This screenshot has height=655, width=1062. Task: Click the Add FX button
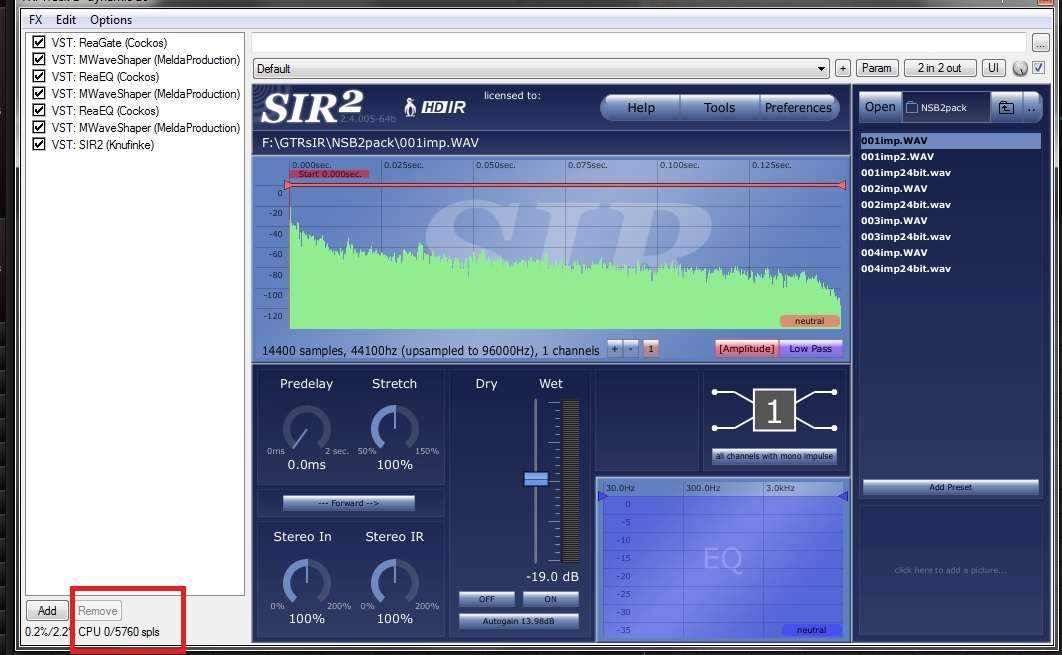[47, 610]
